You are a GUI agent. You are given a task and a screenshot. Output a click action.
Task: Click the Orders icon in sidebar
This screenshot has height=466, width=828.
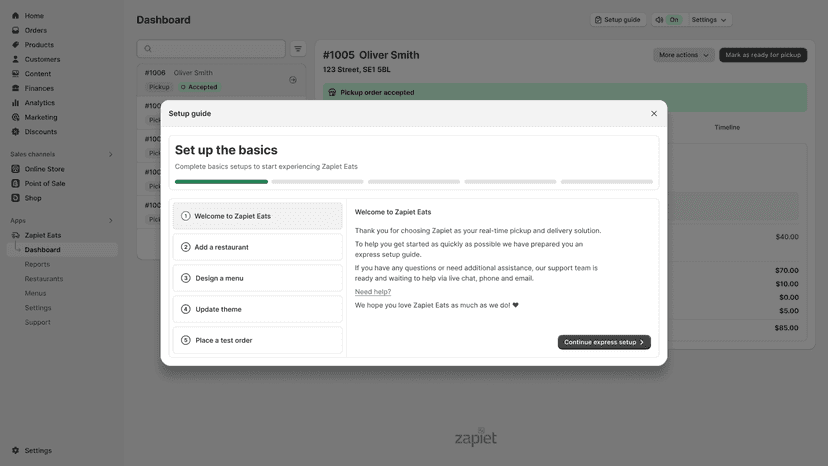15,30
